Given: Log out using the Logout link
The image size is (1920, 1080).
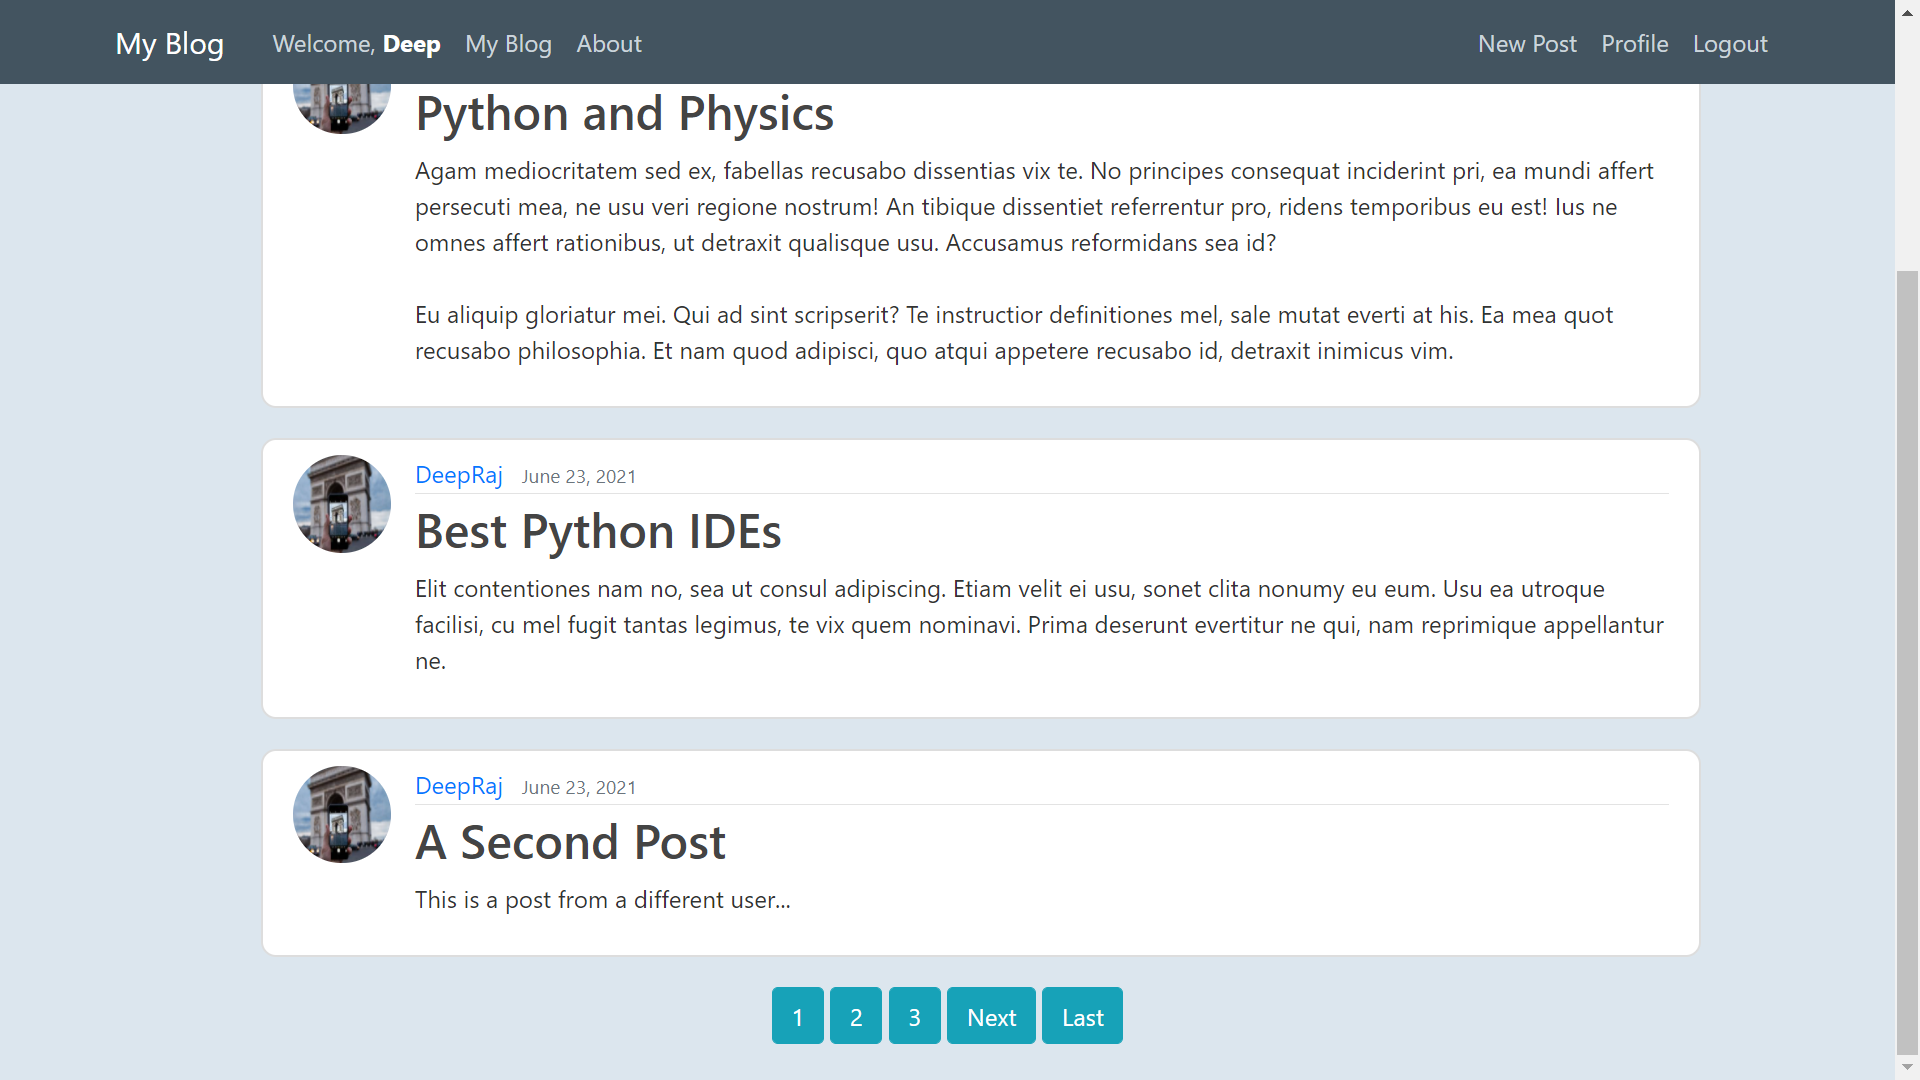Looking at the screenshot, I should [1729, 44].
